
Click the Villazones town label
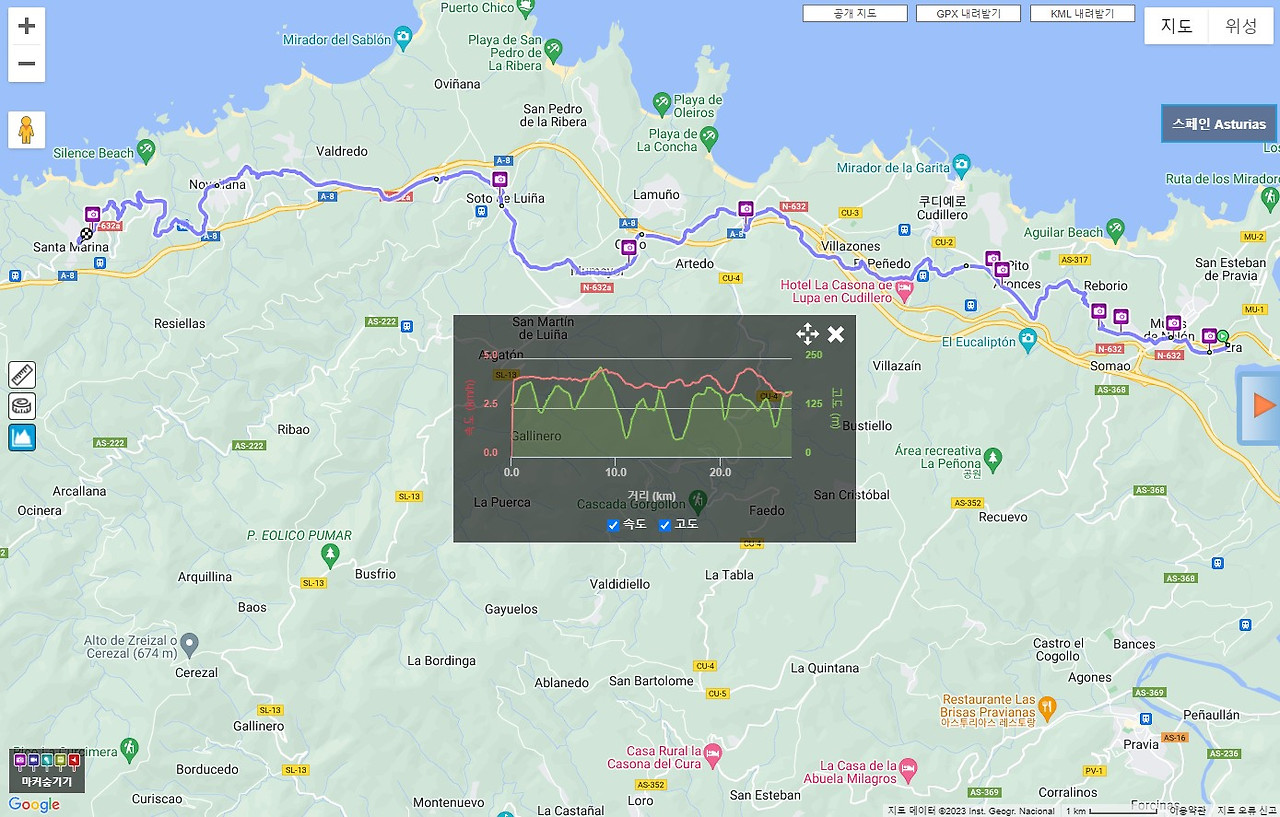850,246
